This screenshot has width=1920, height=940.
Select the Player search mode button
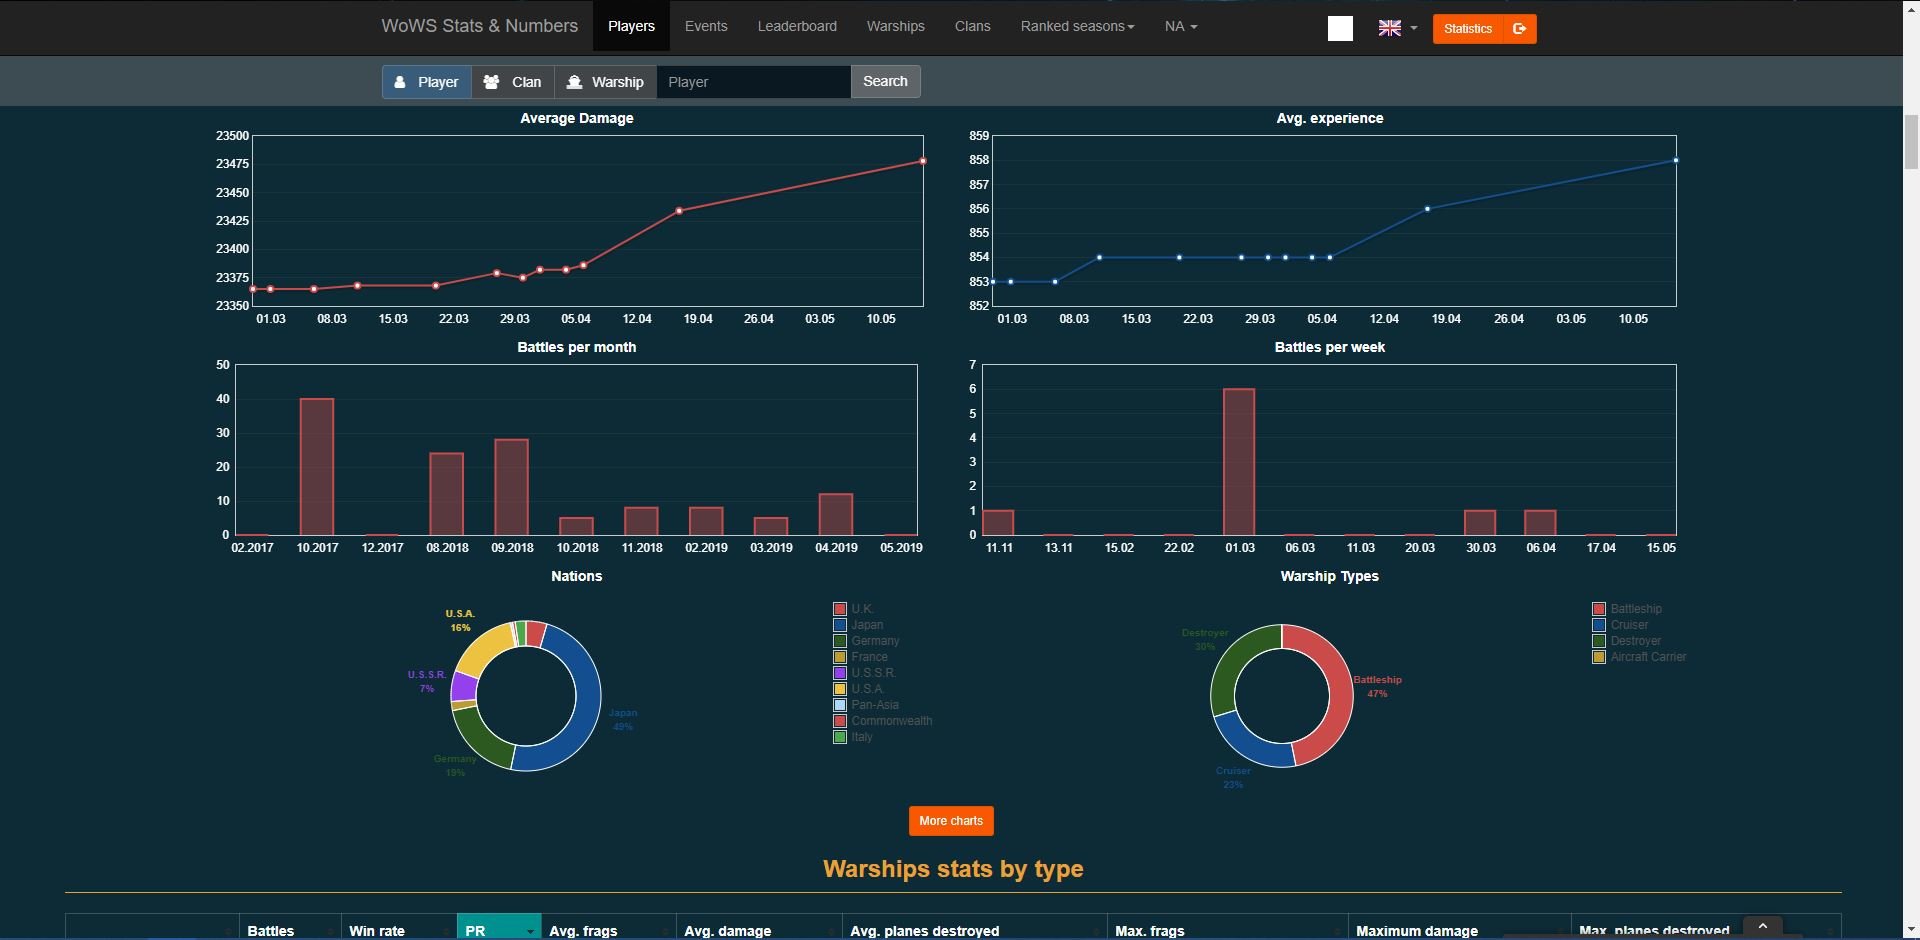[426, 82]
